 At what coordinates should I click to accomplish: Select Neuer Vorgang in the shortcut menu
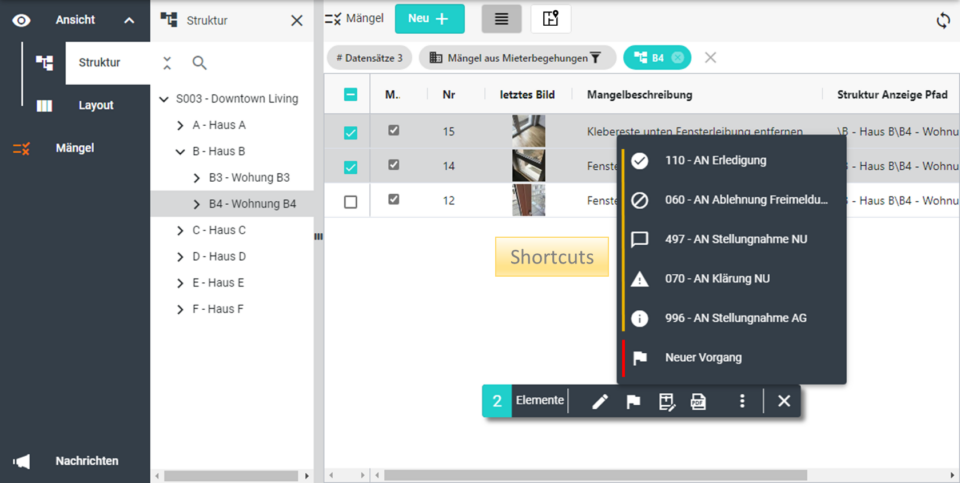coord(703,357)
